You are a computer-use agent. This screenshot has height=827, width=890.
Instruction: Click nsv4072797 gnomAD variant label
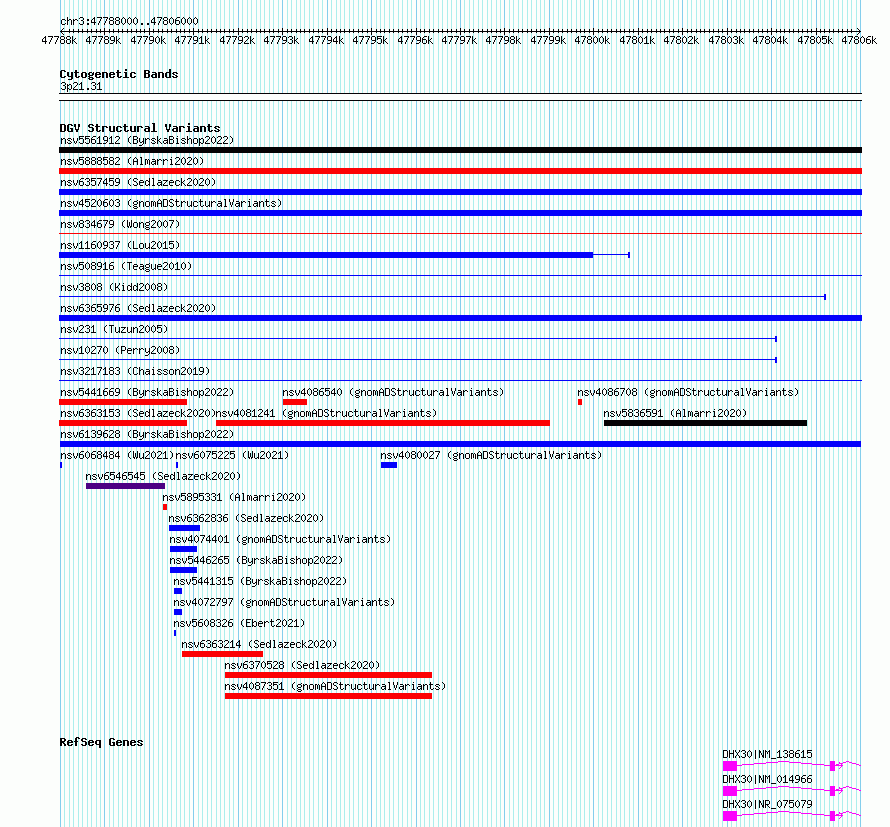click(284, 602)
